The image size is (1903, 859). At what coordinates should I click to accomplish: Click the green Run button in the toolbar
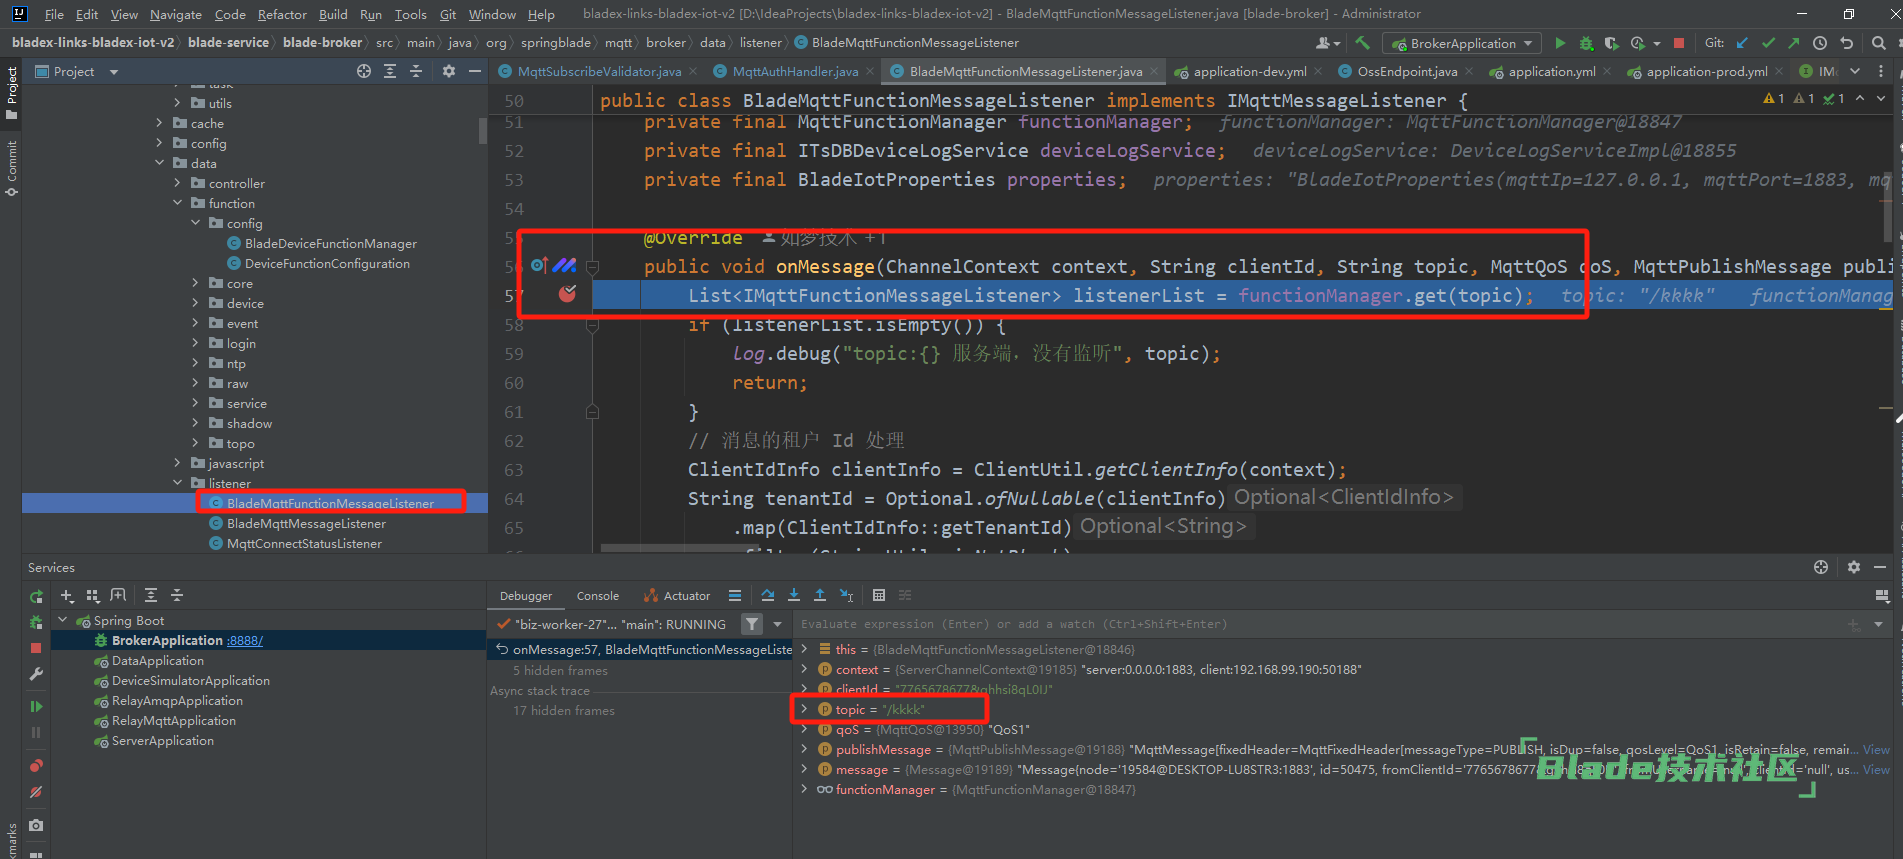coord(1560,43)
